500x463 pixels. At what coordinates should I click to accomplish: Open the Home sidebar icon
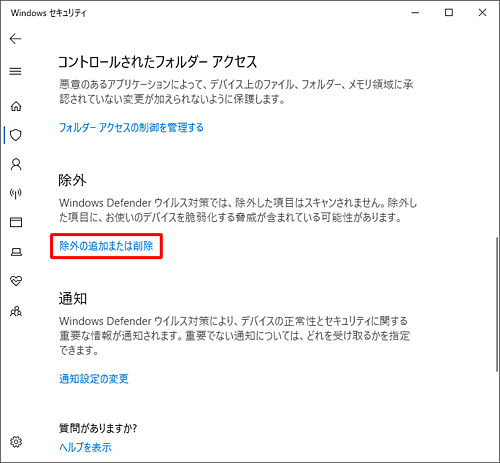(x=16, y=106)
